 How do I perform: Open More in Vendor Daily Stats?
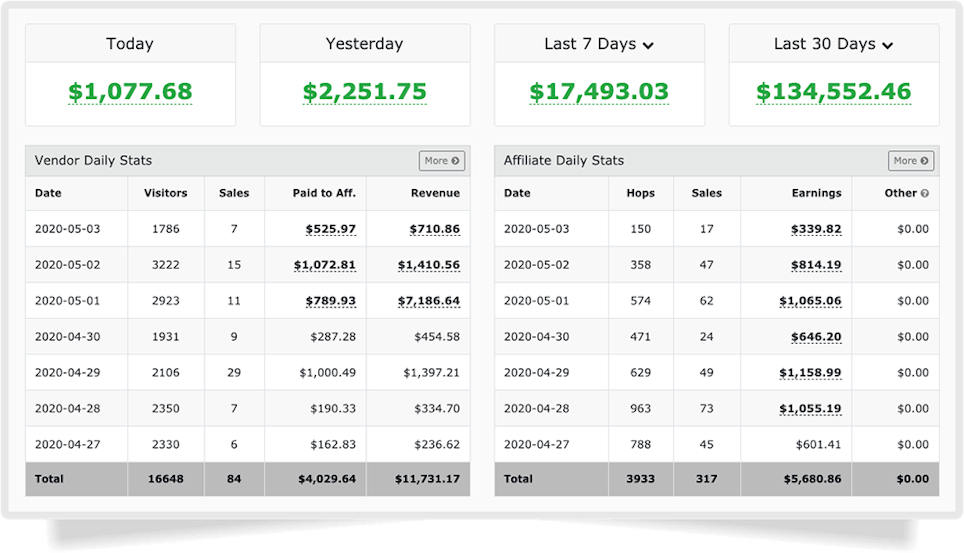[x=442, y=161]
